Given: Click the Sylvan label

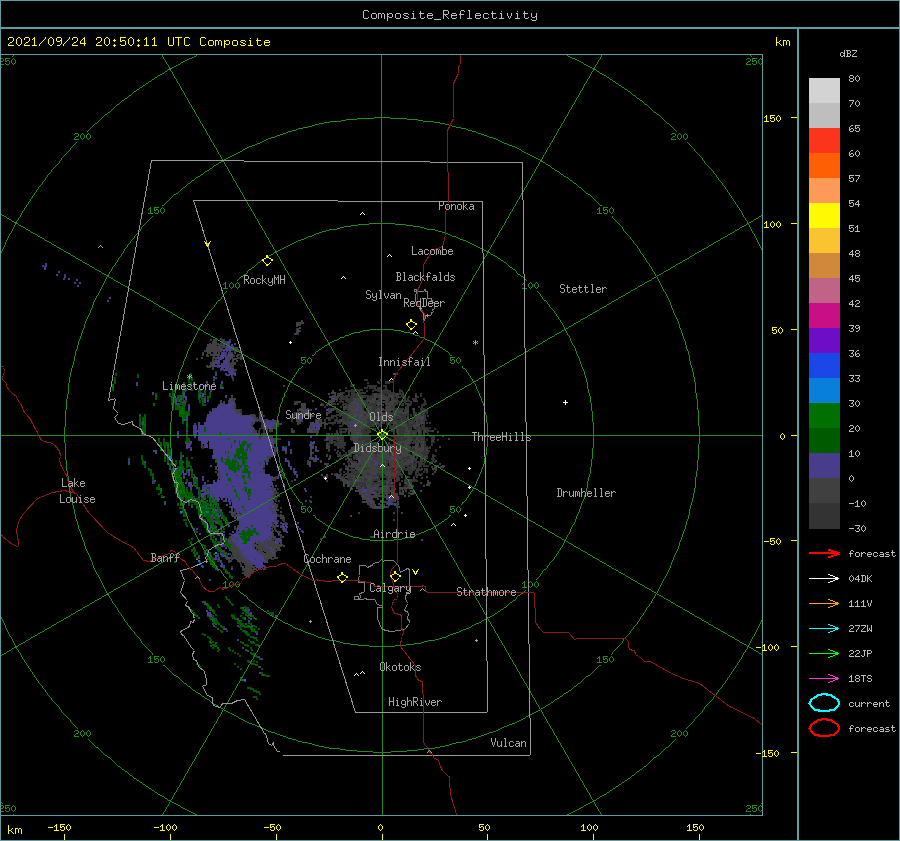Looking at the screenshot, I should click(383, 295).
